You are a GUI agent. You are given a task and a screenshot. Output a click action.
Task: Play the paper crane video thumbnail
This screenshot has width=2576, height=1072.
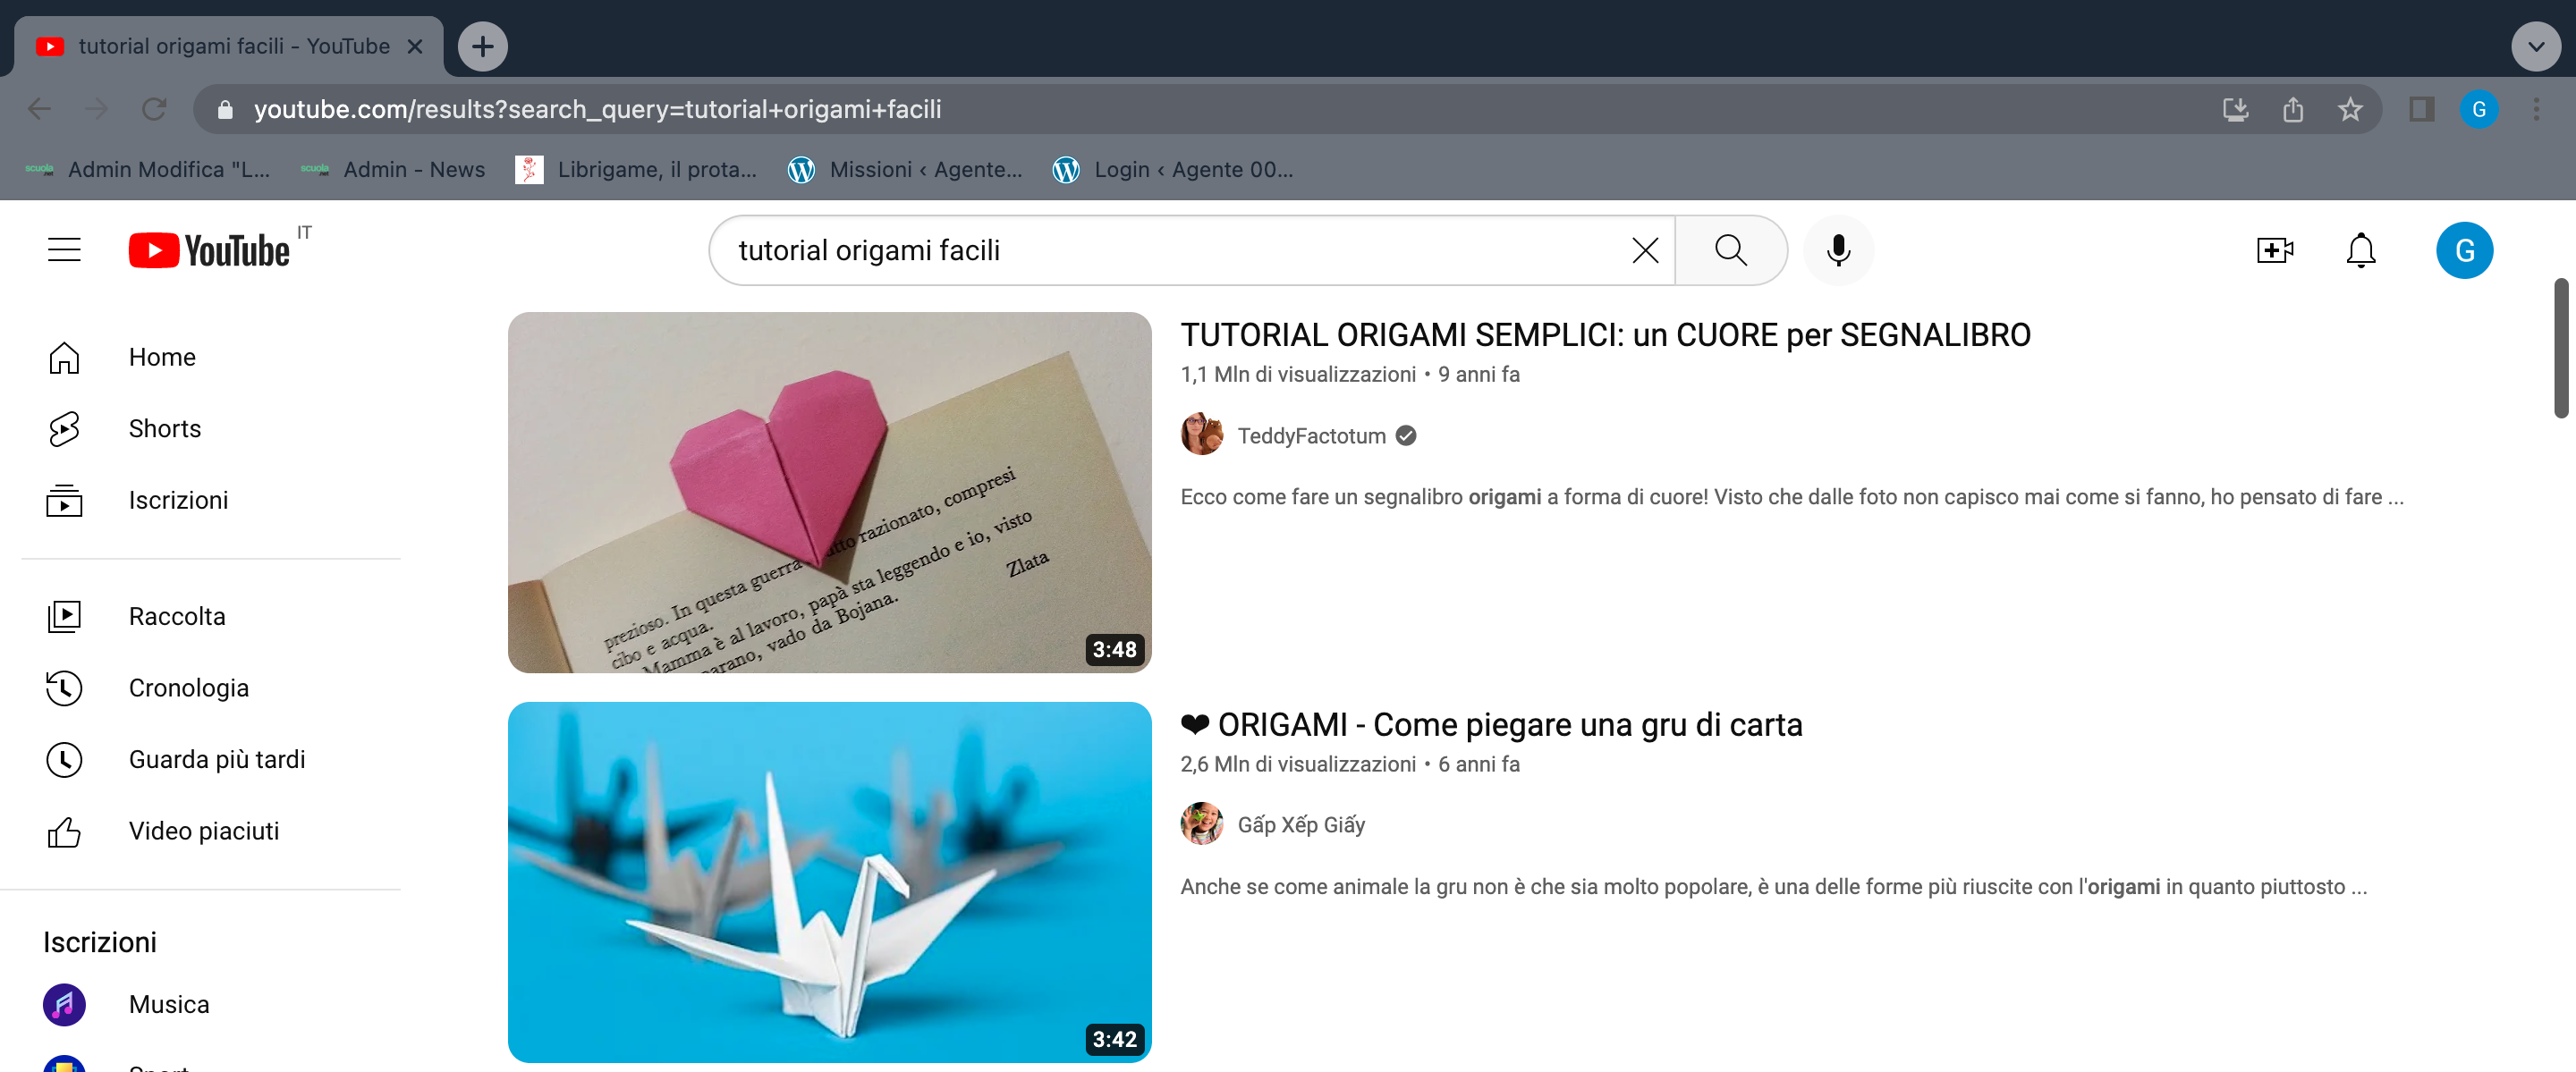pos(829,882)
